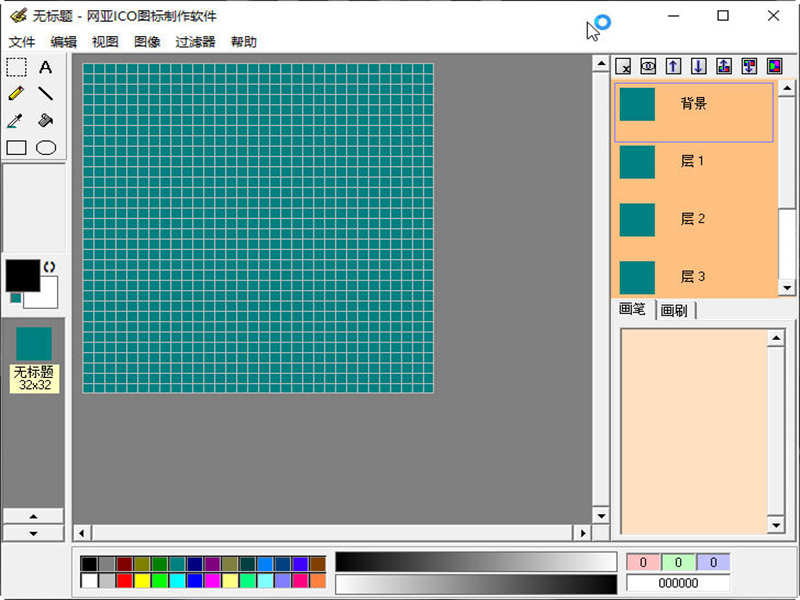
Task: Click the flatten all layers colorful icon
Action: 774,66
